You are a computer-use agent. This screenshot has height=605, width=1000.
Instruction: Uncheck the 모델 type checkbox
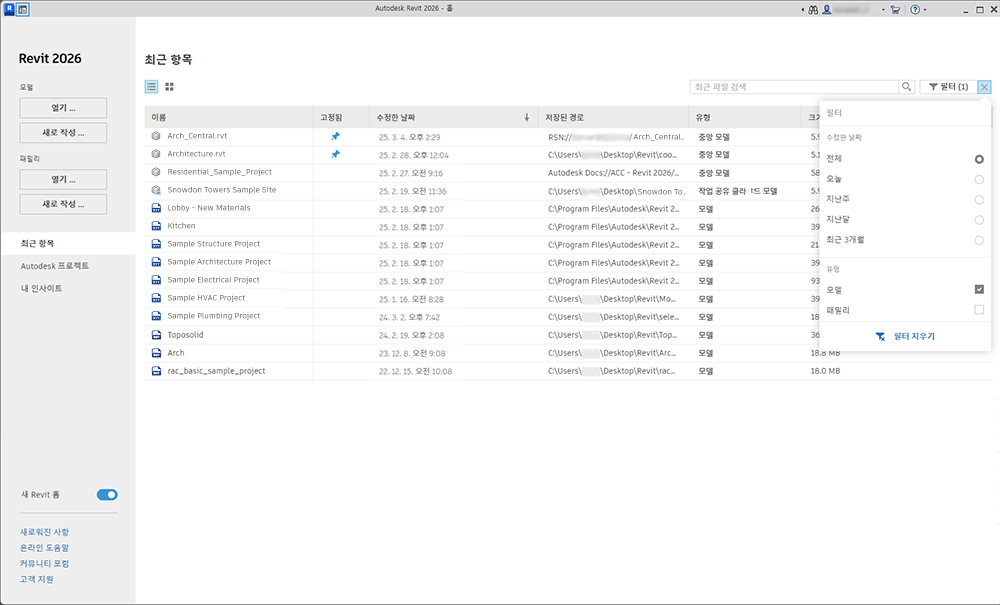coord(979,289)
